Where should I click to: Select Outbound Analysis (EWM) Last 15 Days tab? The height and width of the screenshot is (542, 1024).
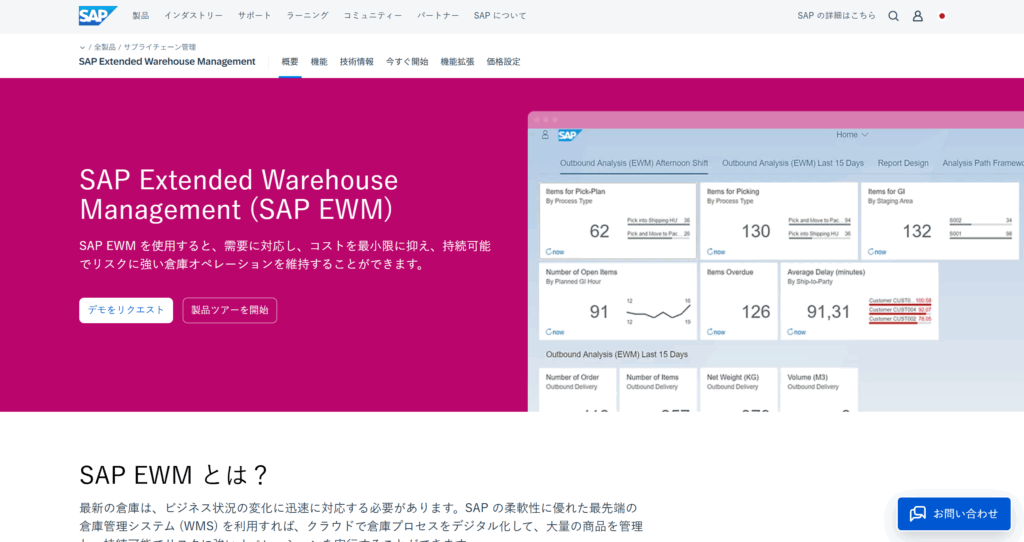click(x=793, y=163)
